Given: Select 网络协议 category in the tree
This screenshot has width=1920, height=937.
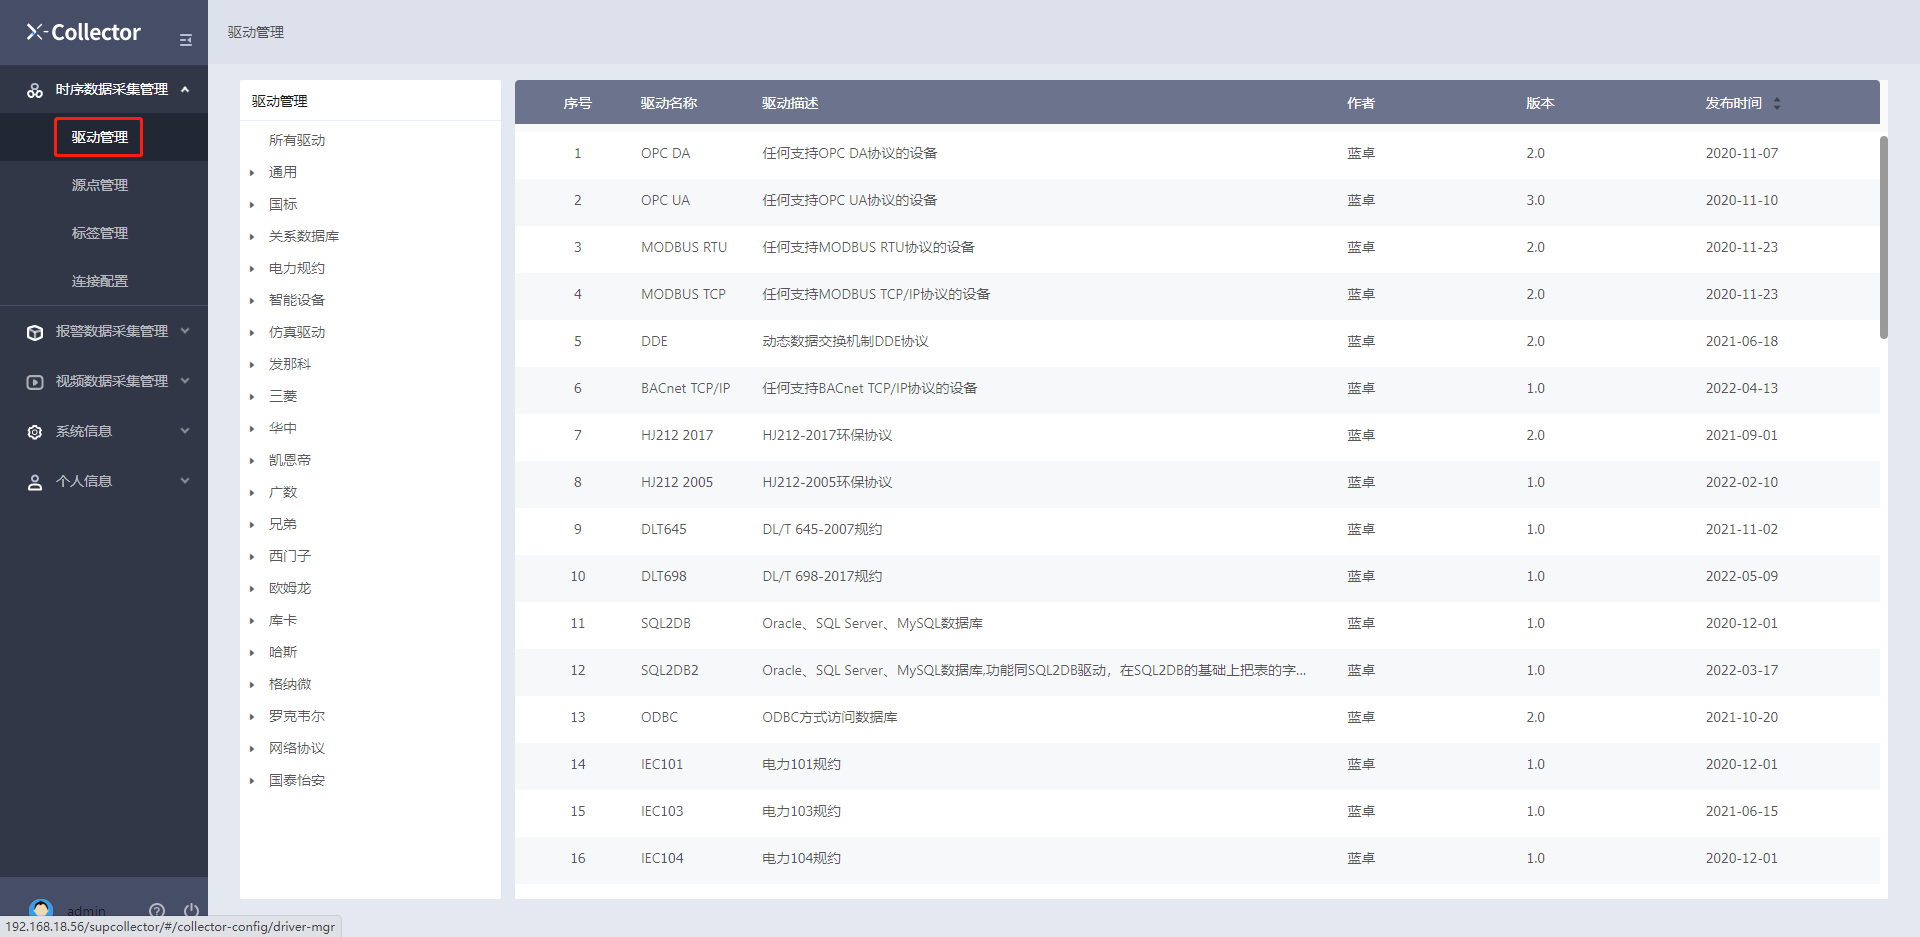Looking at the screenshot, I should (297, 748).
